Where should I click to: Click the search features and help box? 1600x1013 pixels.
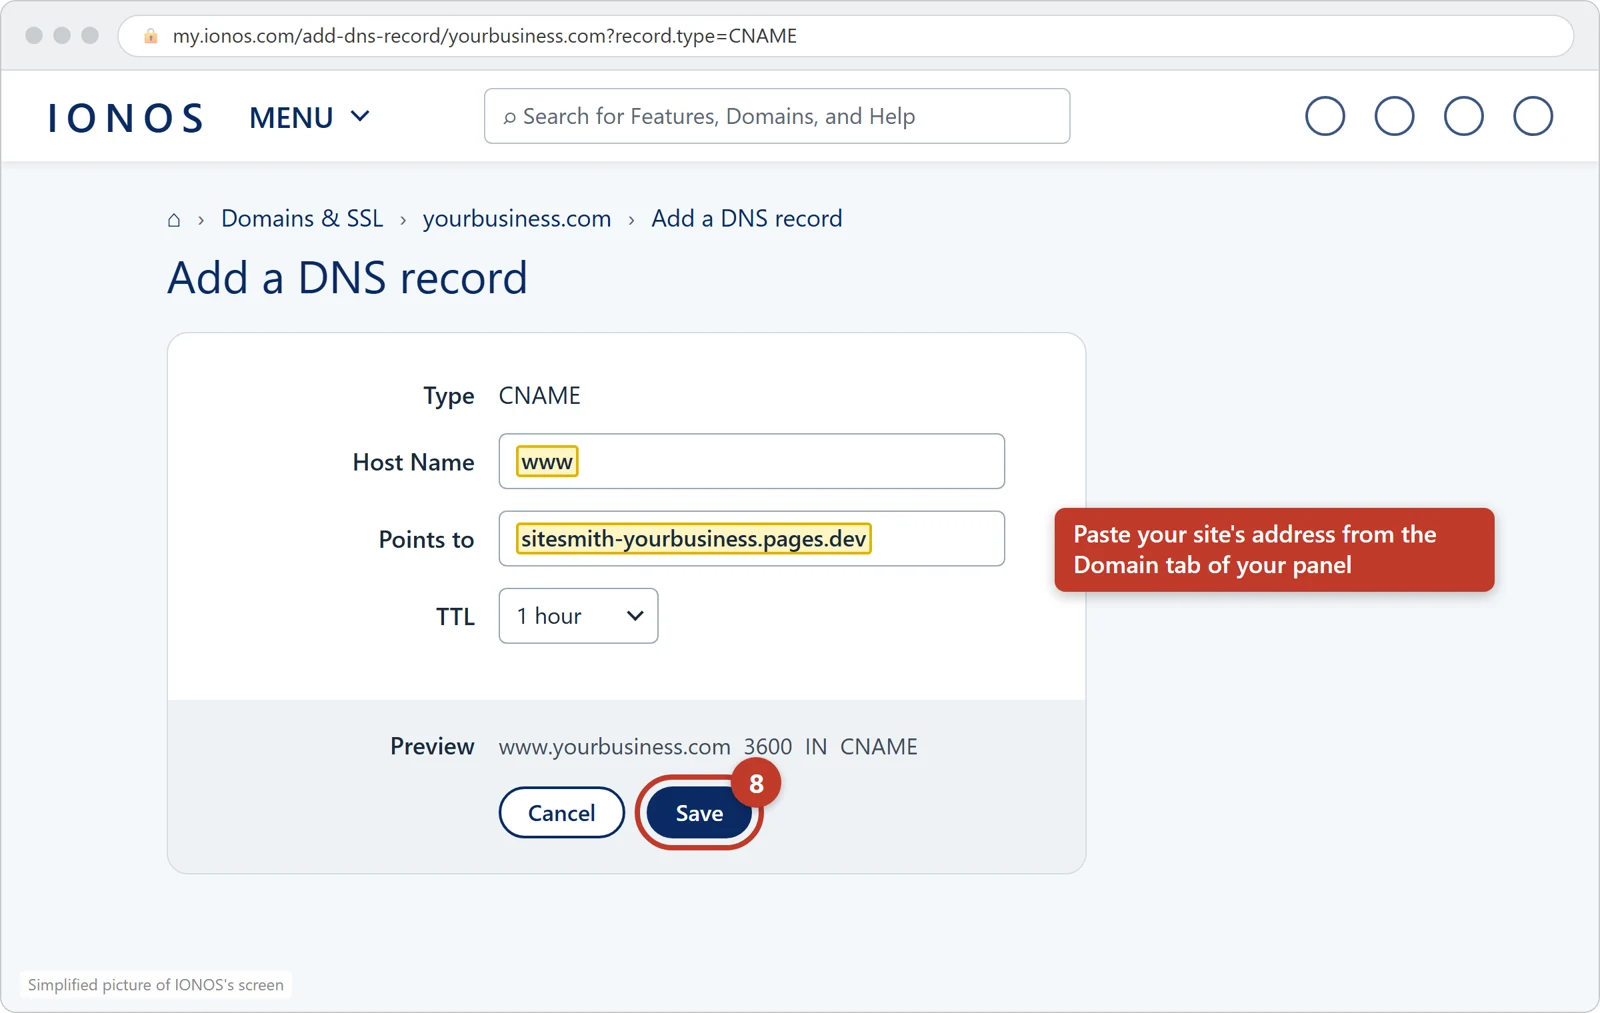click(777, 116)
